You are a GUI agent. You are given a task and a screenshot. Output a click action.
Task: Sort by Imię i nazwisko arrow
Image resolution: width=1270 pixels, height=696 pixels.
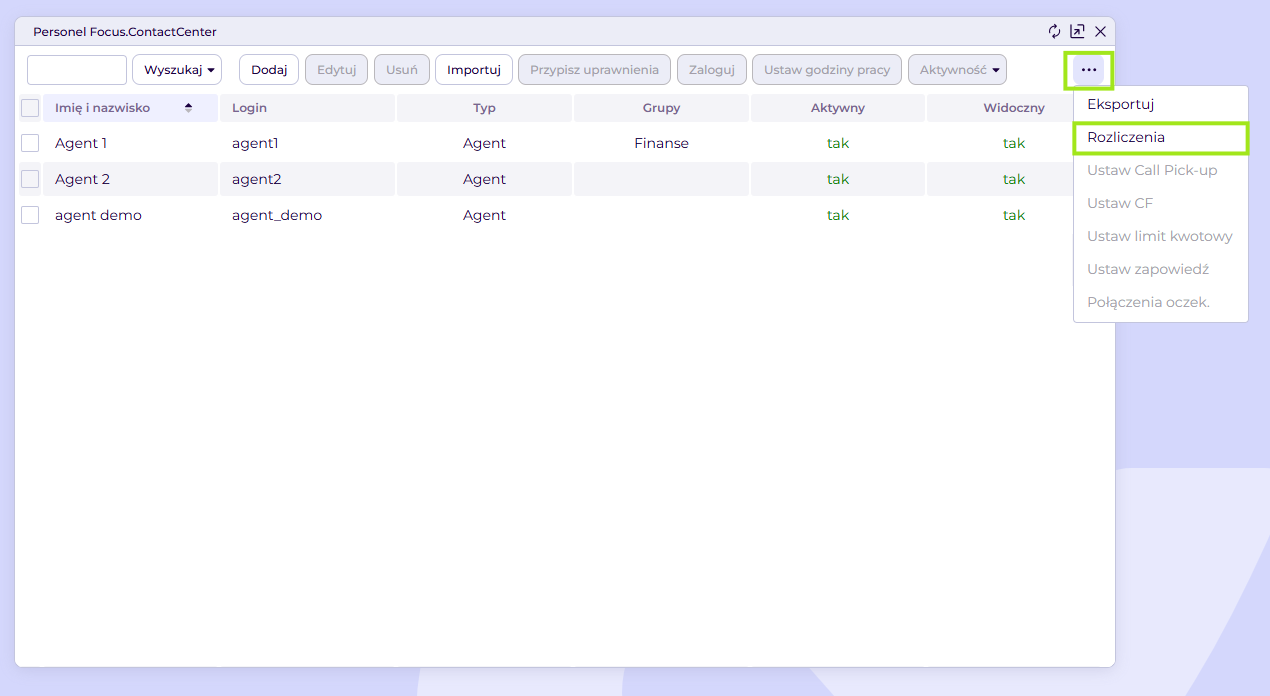(x=188, y=108)
